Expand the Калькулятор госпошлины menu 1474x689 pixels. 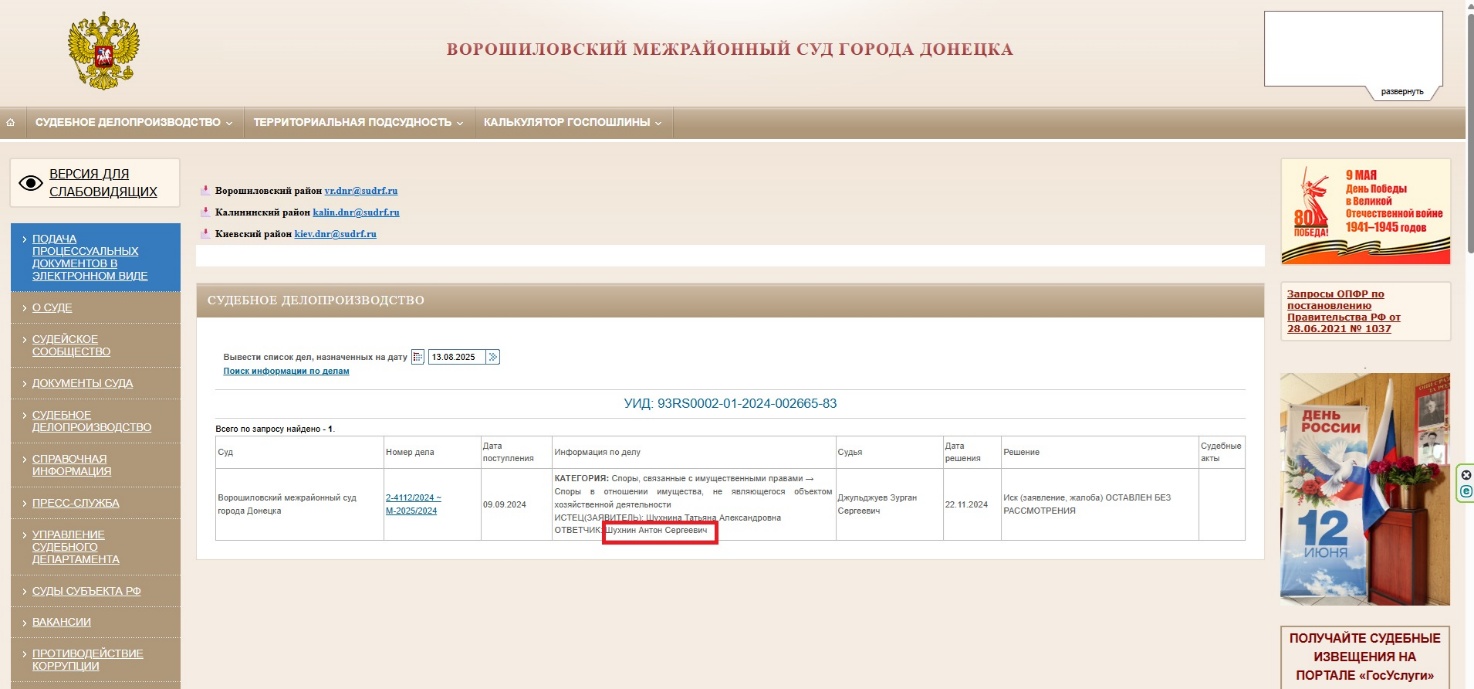pos(573,122)
